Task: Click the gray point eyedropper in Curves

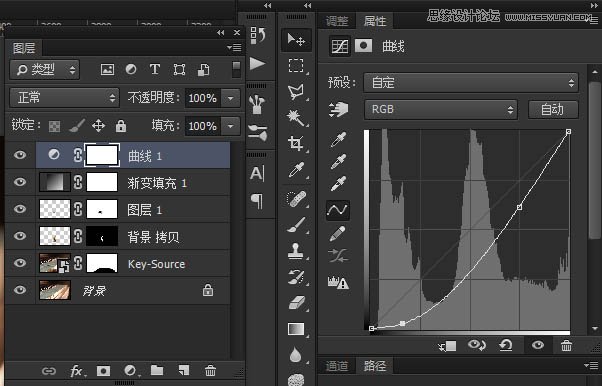Action: click(338, 162)
